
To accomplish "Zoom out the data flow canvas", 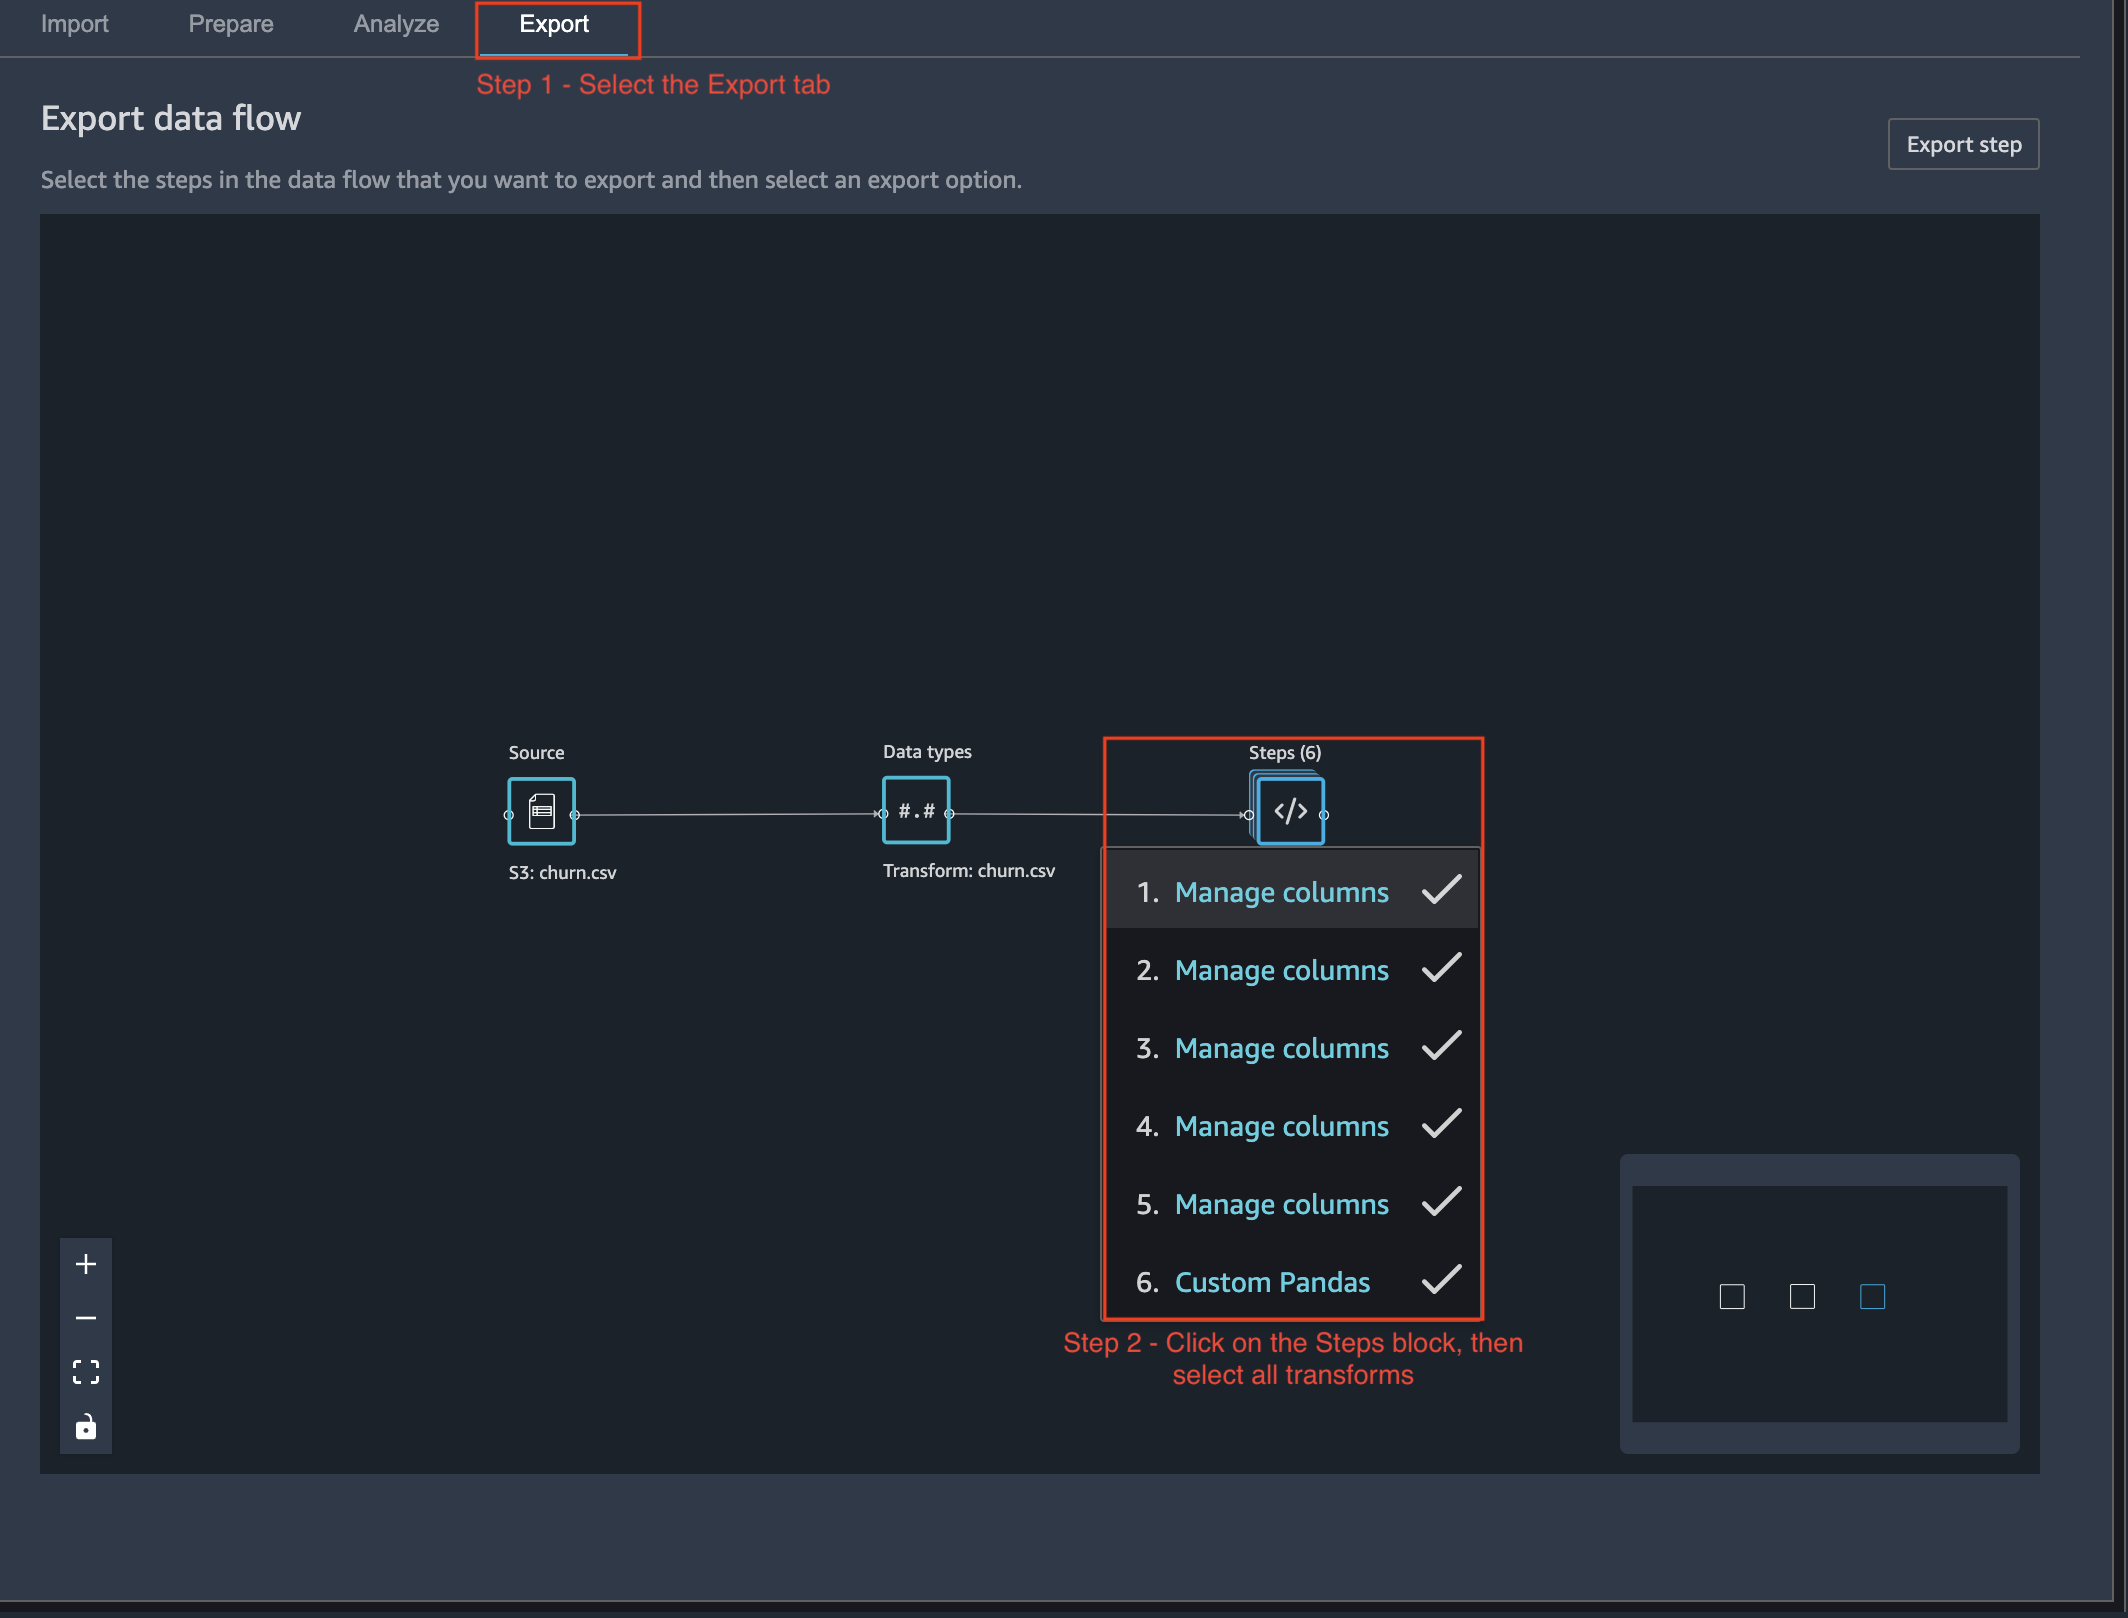I will point(86,1318).
